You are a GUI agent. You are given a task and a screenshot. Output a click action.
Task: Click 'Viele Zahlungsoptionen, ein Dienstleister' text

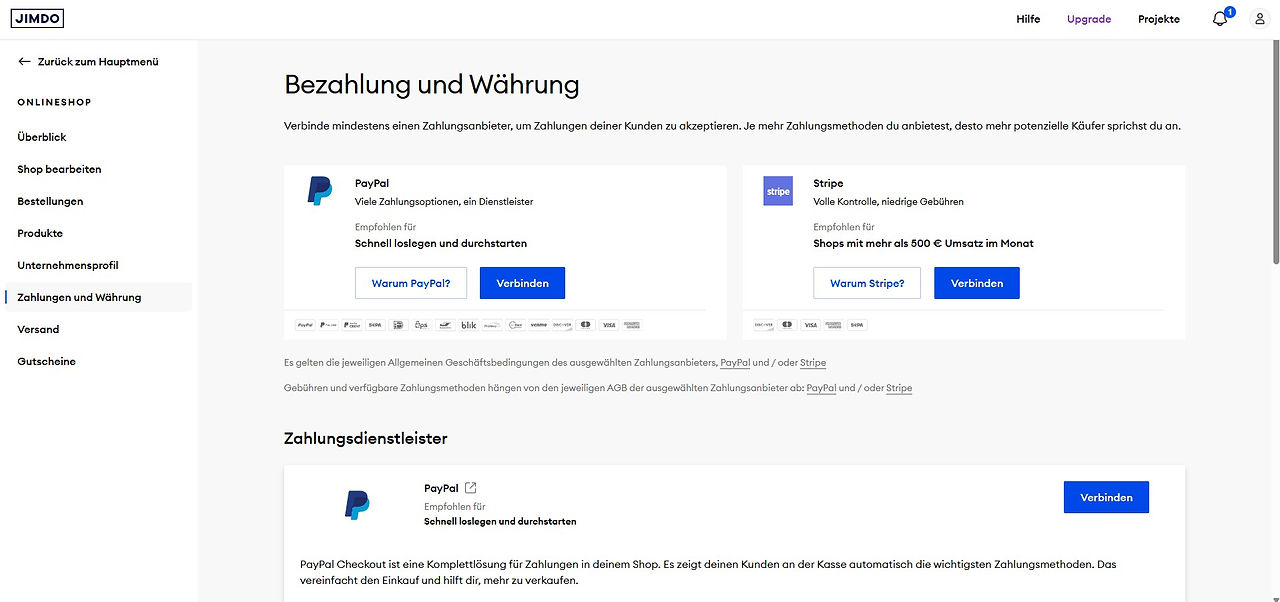point(444,202)
